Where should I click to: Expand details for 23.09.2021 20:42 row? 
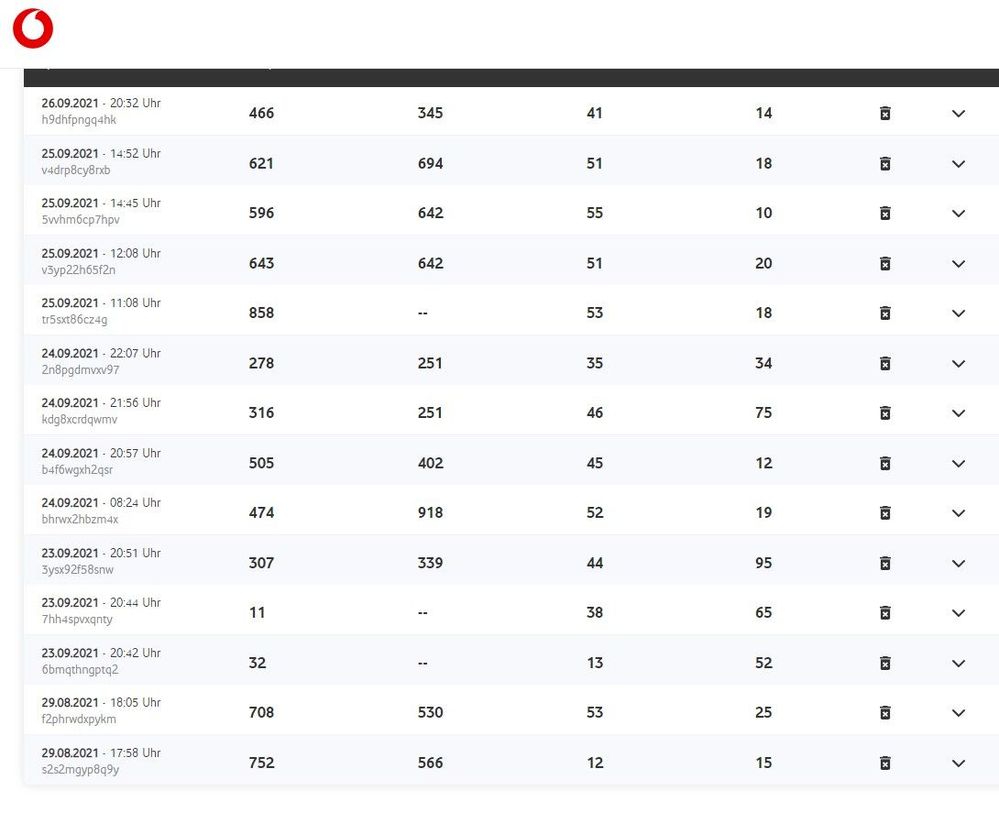[x=958, y=664]
